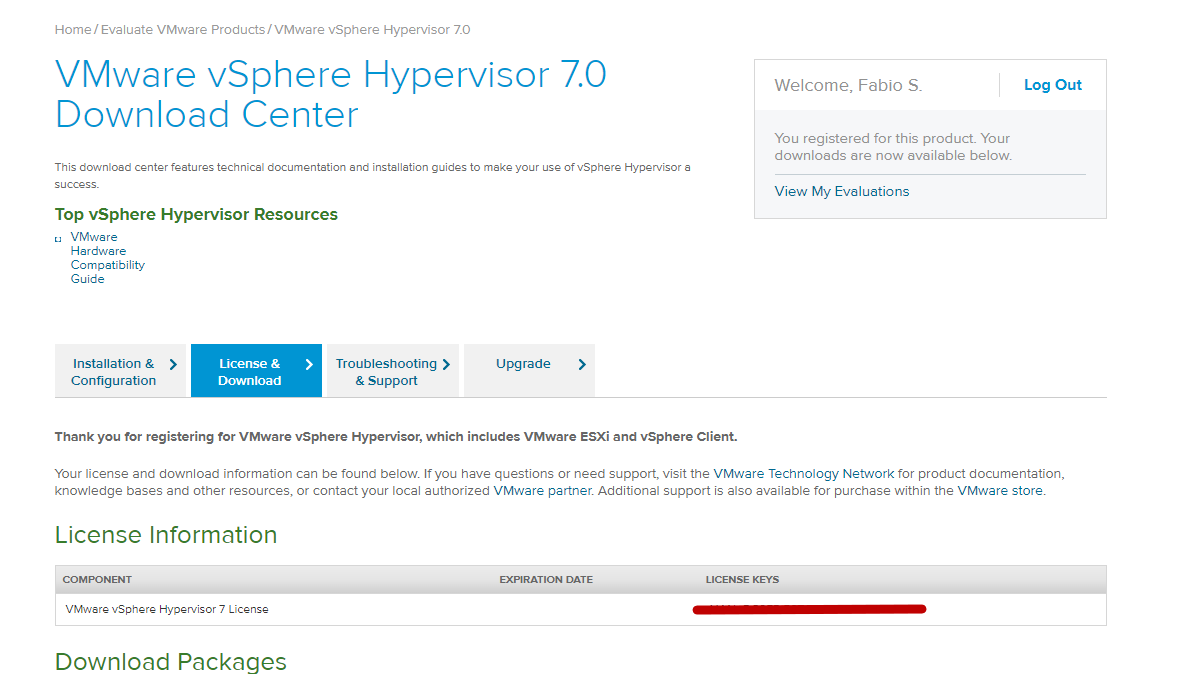
Task: Switch to Installation & Configuration tab
Action: 120,371
